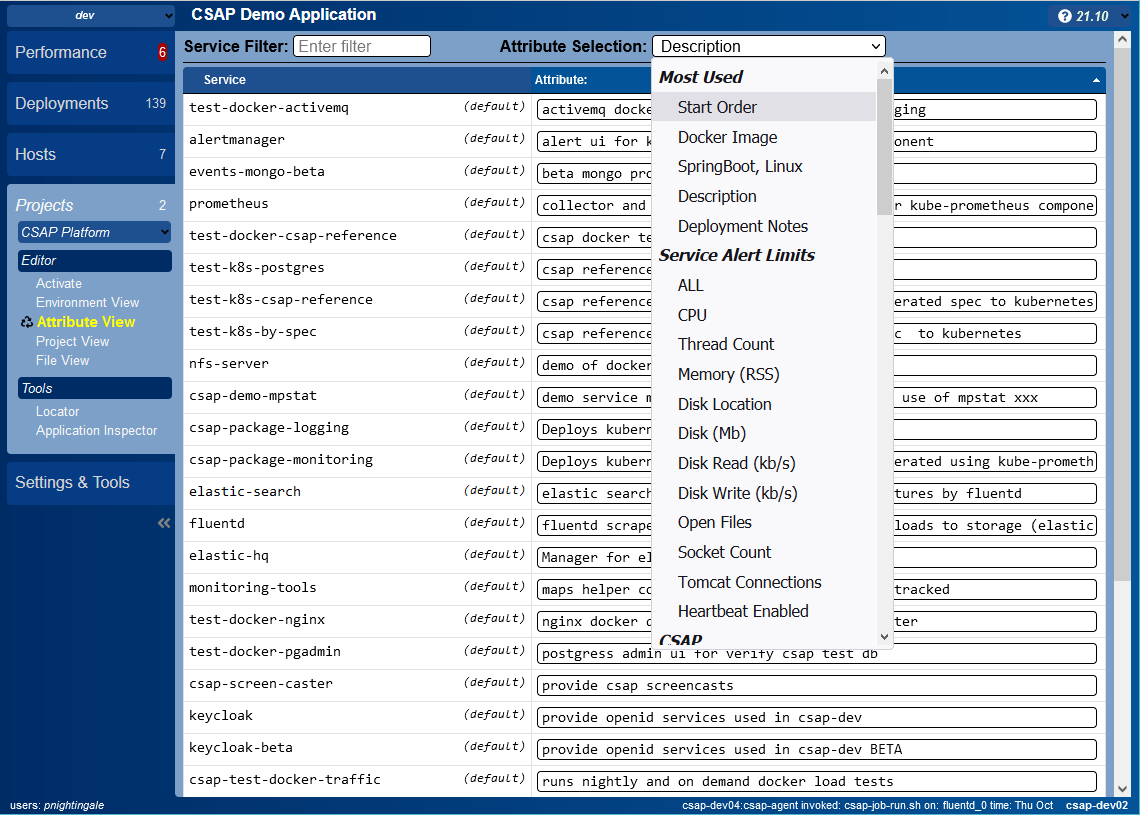The image size is (1141, 815).
Task: Edit the prometheus description field
Action: [816, 205]
